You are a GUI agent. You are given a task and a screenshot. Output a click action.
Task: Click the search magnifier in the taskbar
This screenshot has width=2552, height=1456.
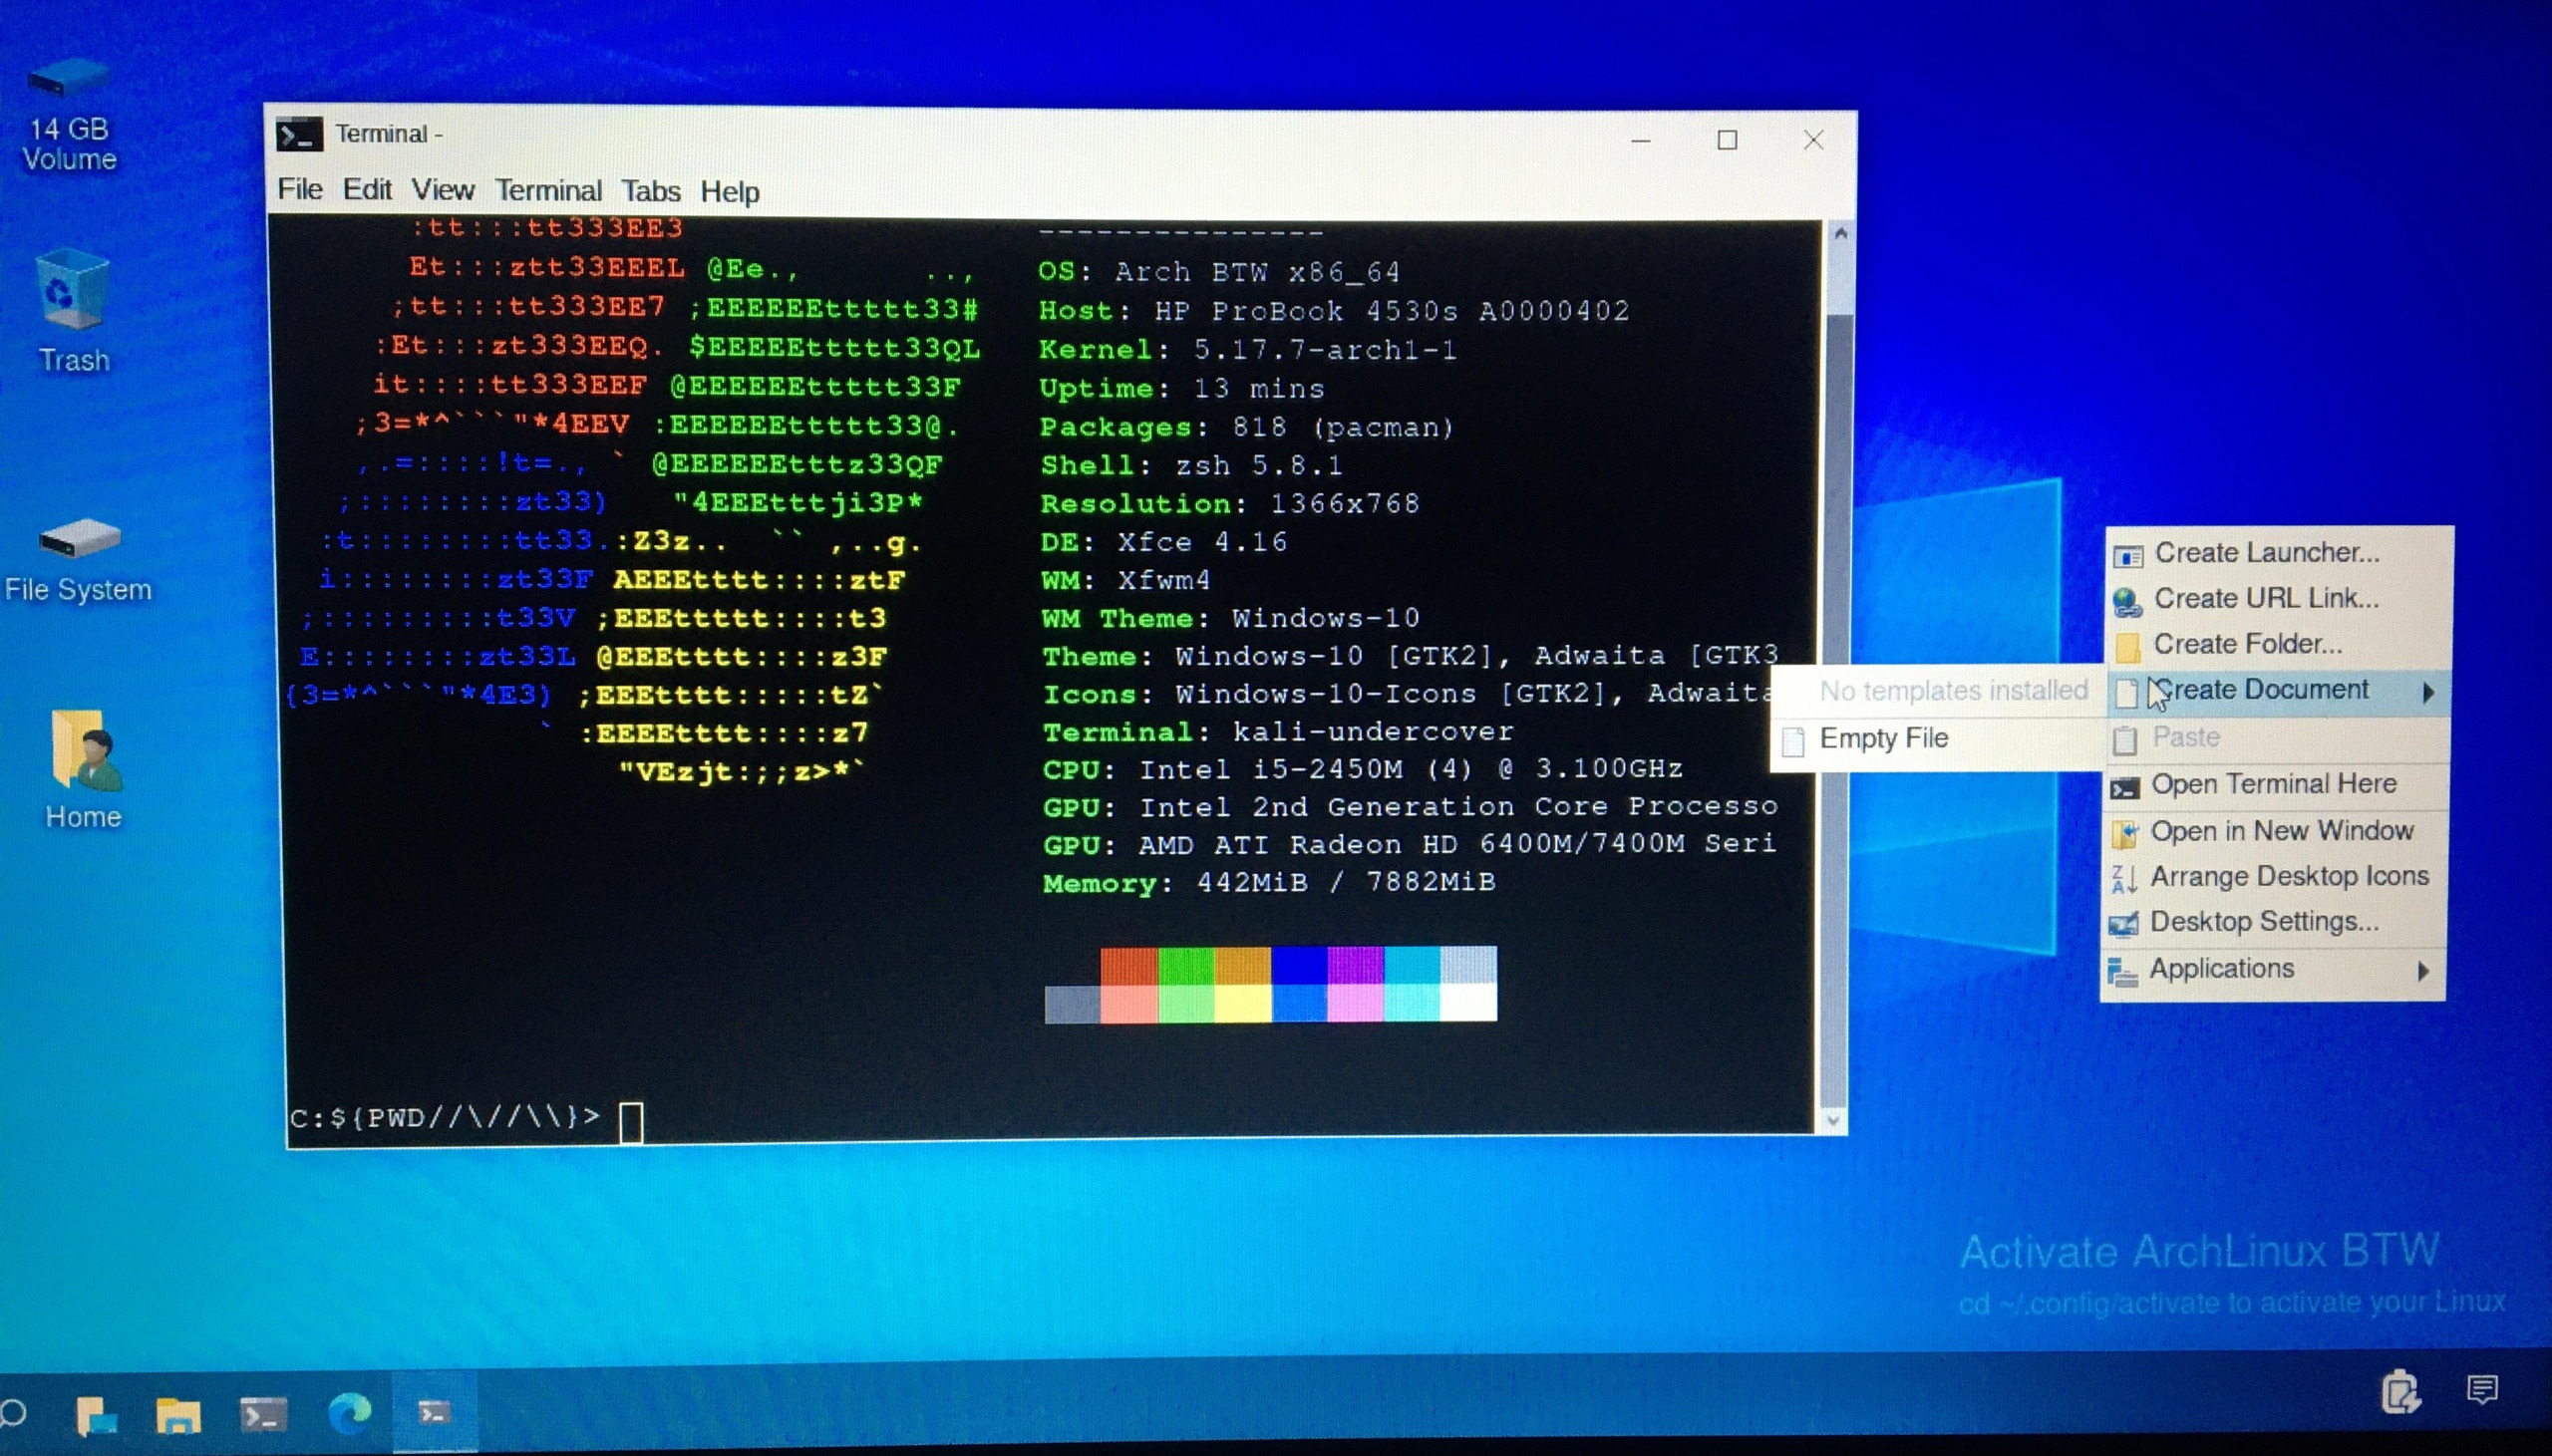(14, 1414)
